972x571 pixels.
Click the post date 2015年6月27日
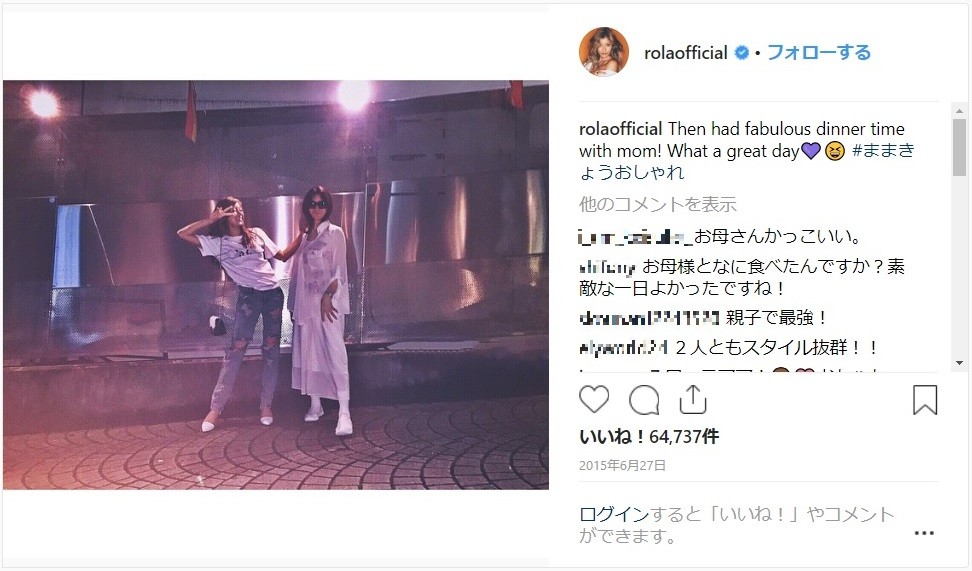pyautogui.click(x=622, y=466)
